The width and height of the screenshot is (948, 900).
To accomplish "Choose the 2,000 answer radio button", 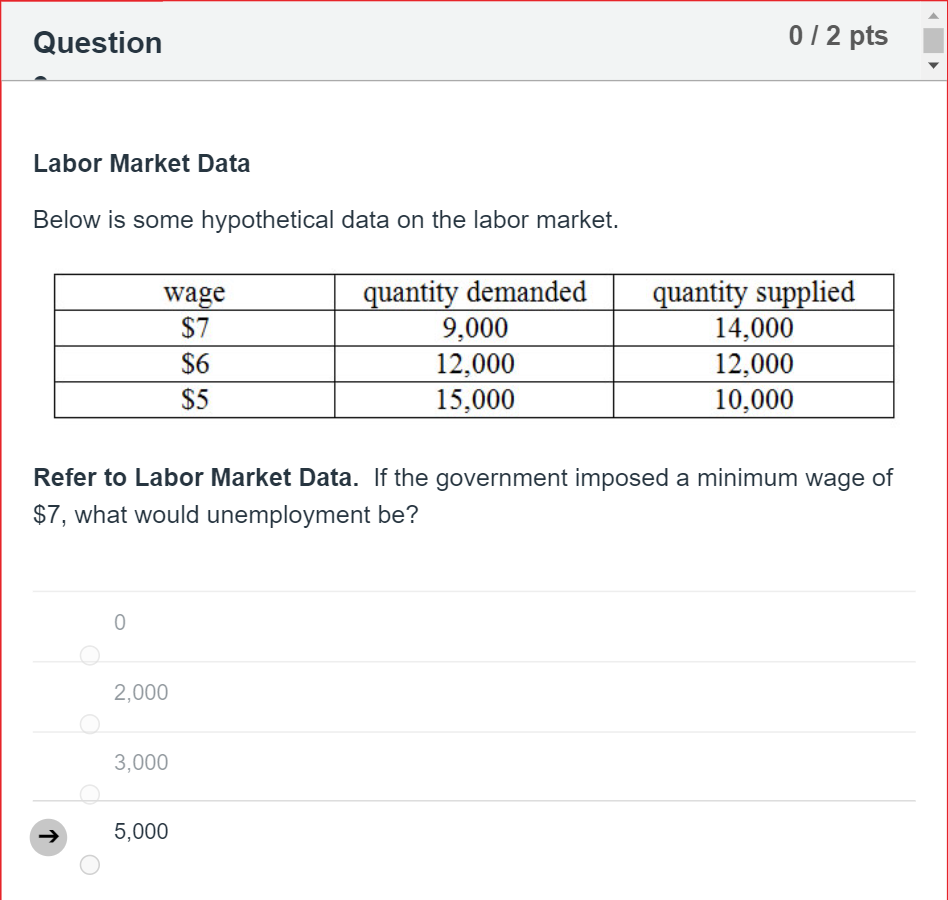I will pos(90,723).
